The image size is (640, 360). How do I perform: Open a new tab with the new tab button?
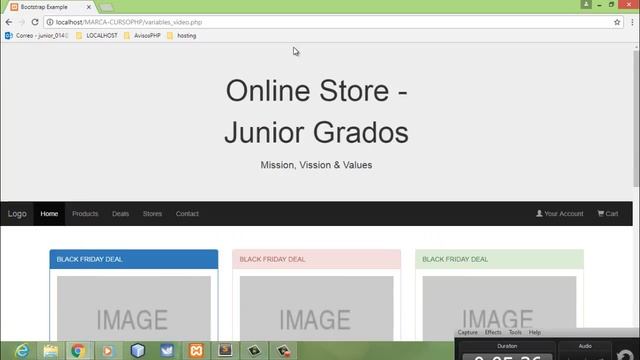coord(106,7)
